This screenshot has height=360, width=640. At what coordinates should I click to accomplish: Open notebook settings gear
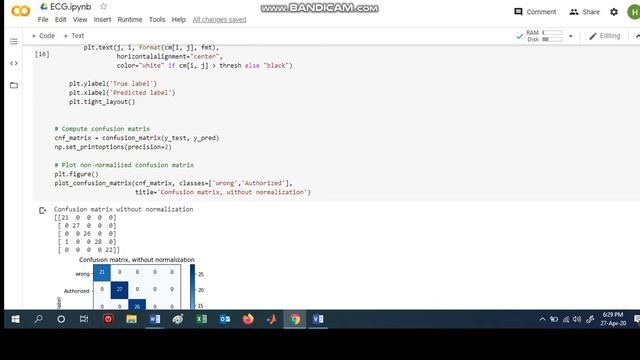[x=614, y=12]
